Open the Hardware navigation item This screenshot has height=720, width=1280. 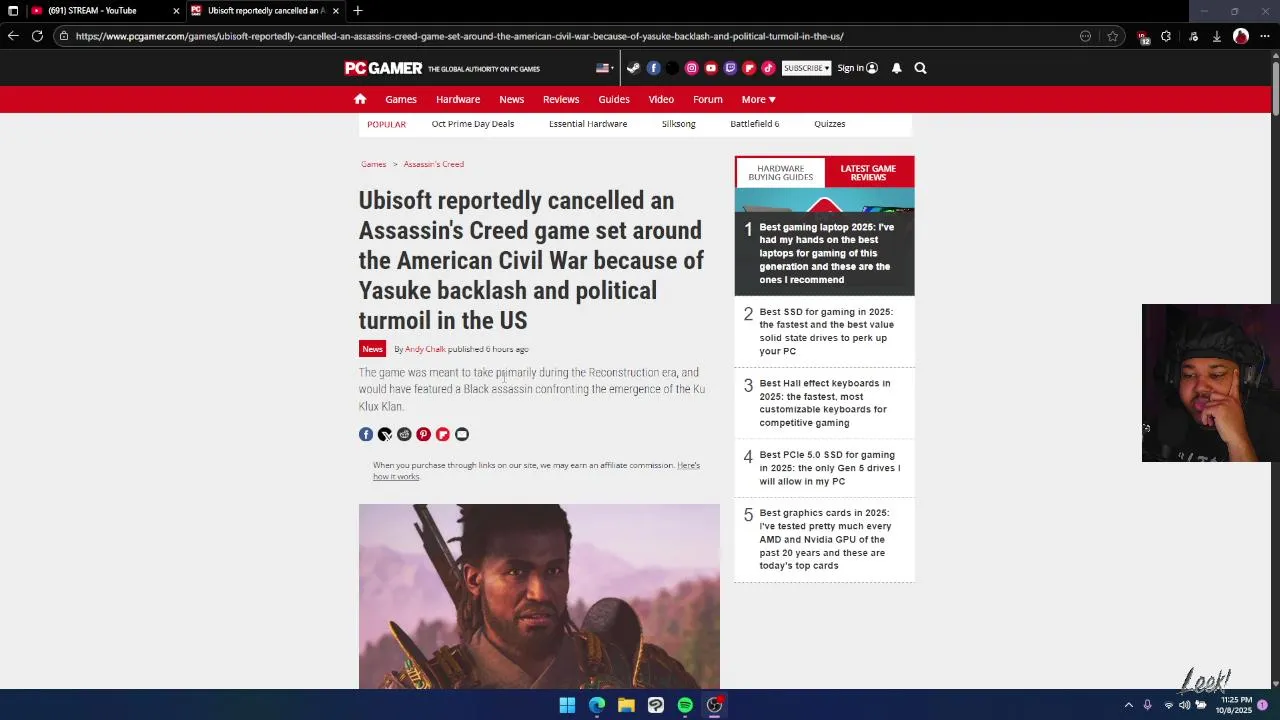pos(458,99)
